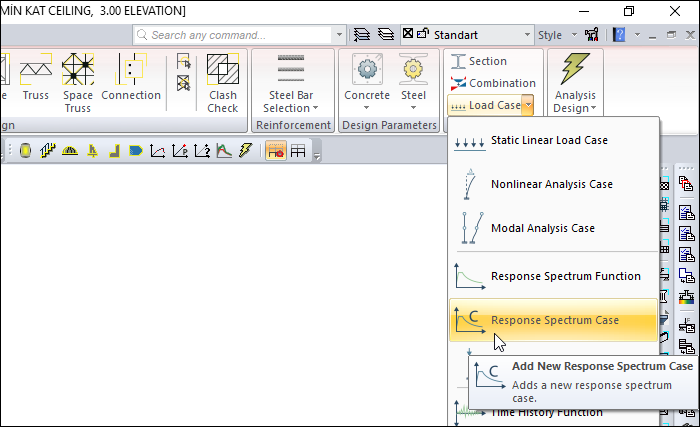Click the Connection tool icon

[131, 78]
